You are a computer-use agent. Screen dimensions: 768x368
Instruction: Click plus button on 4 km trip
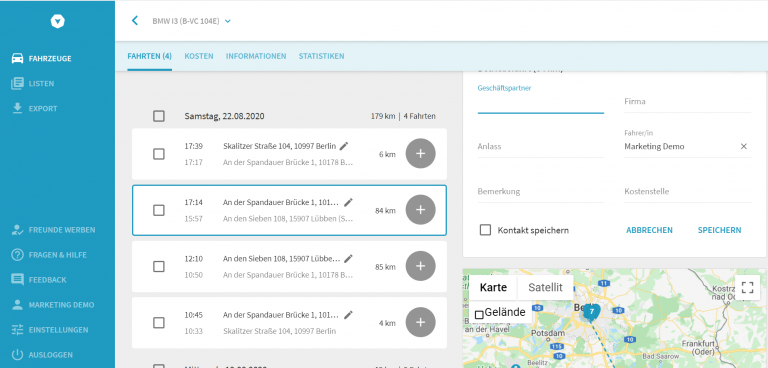[420, 322]
